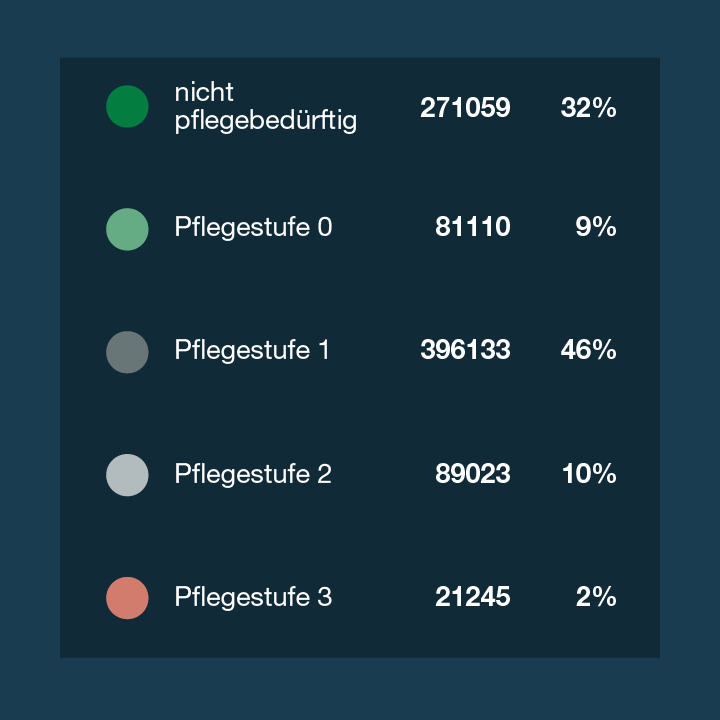This screenshot has height=720, width=720.
Task: Click the 2% percentage
Action: coord(596,596)
